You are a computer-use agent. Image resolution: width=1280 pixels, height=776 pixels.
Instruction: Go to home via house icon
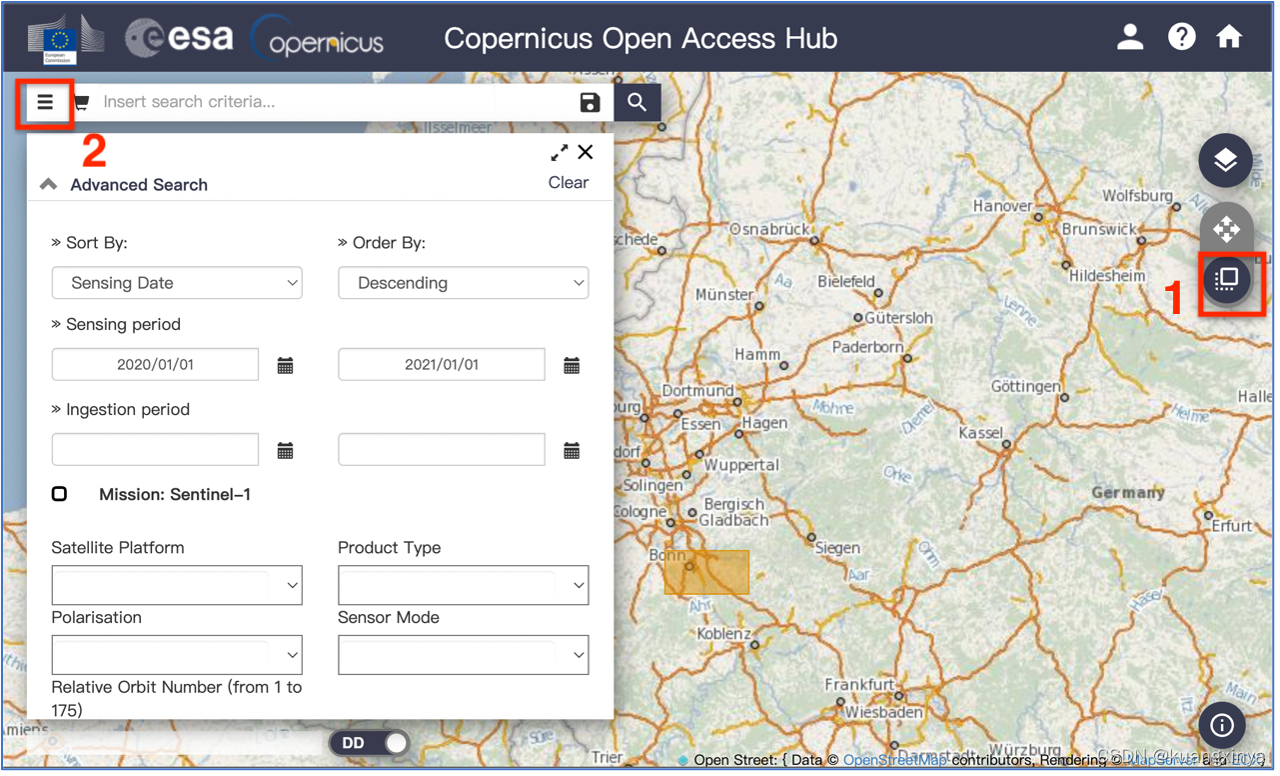1229,37
